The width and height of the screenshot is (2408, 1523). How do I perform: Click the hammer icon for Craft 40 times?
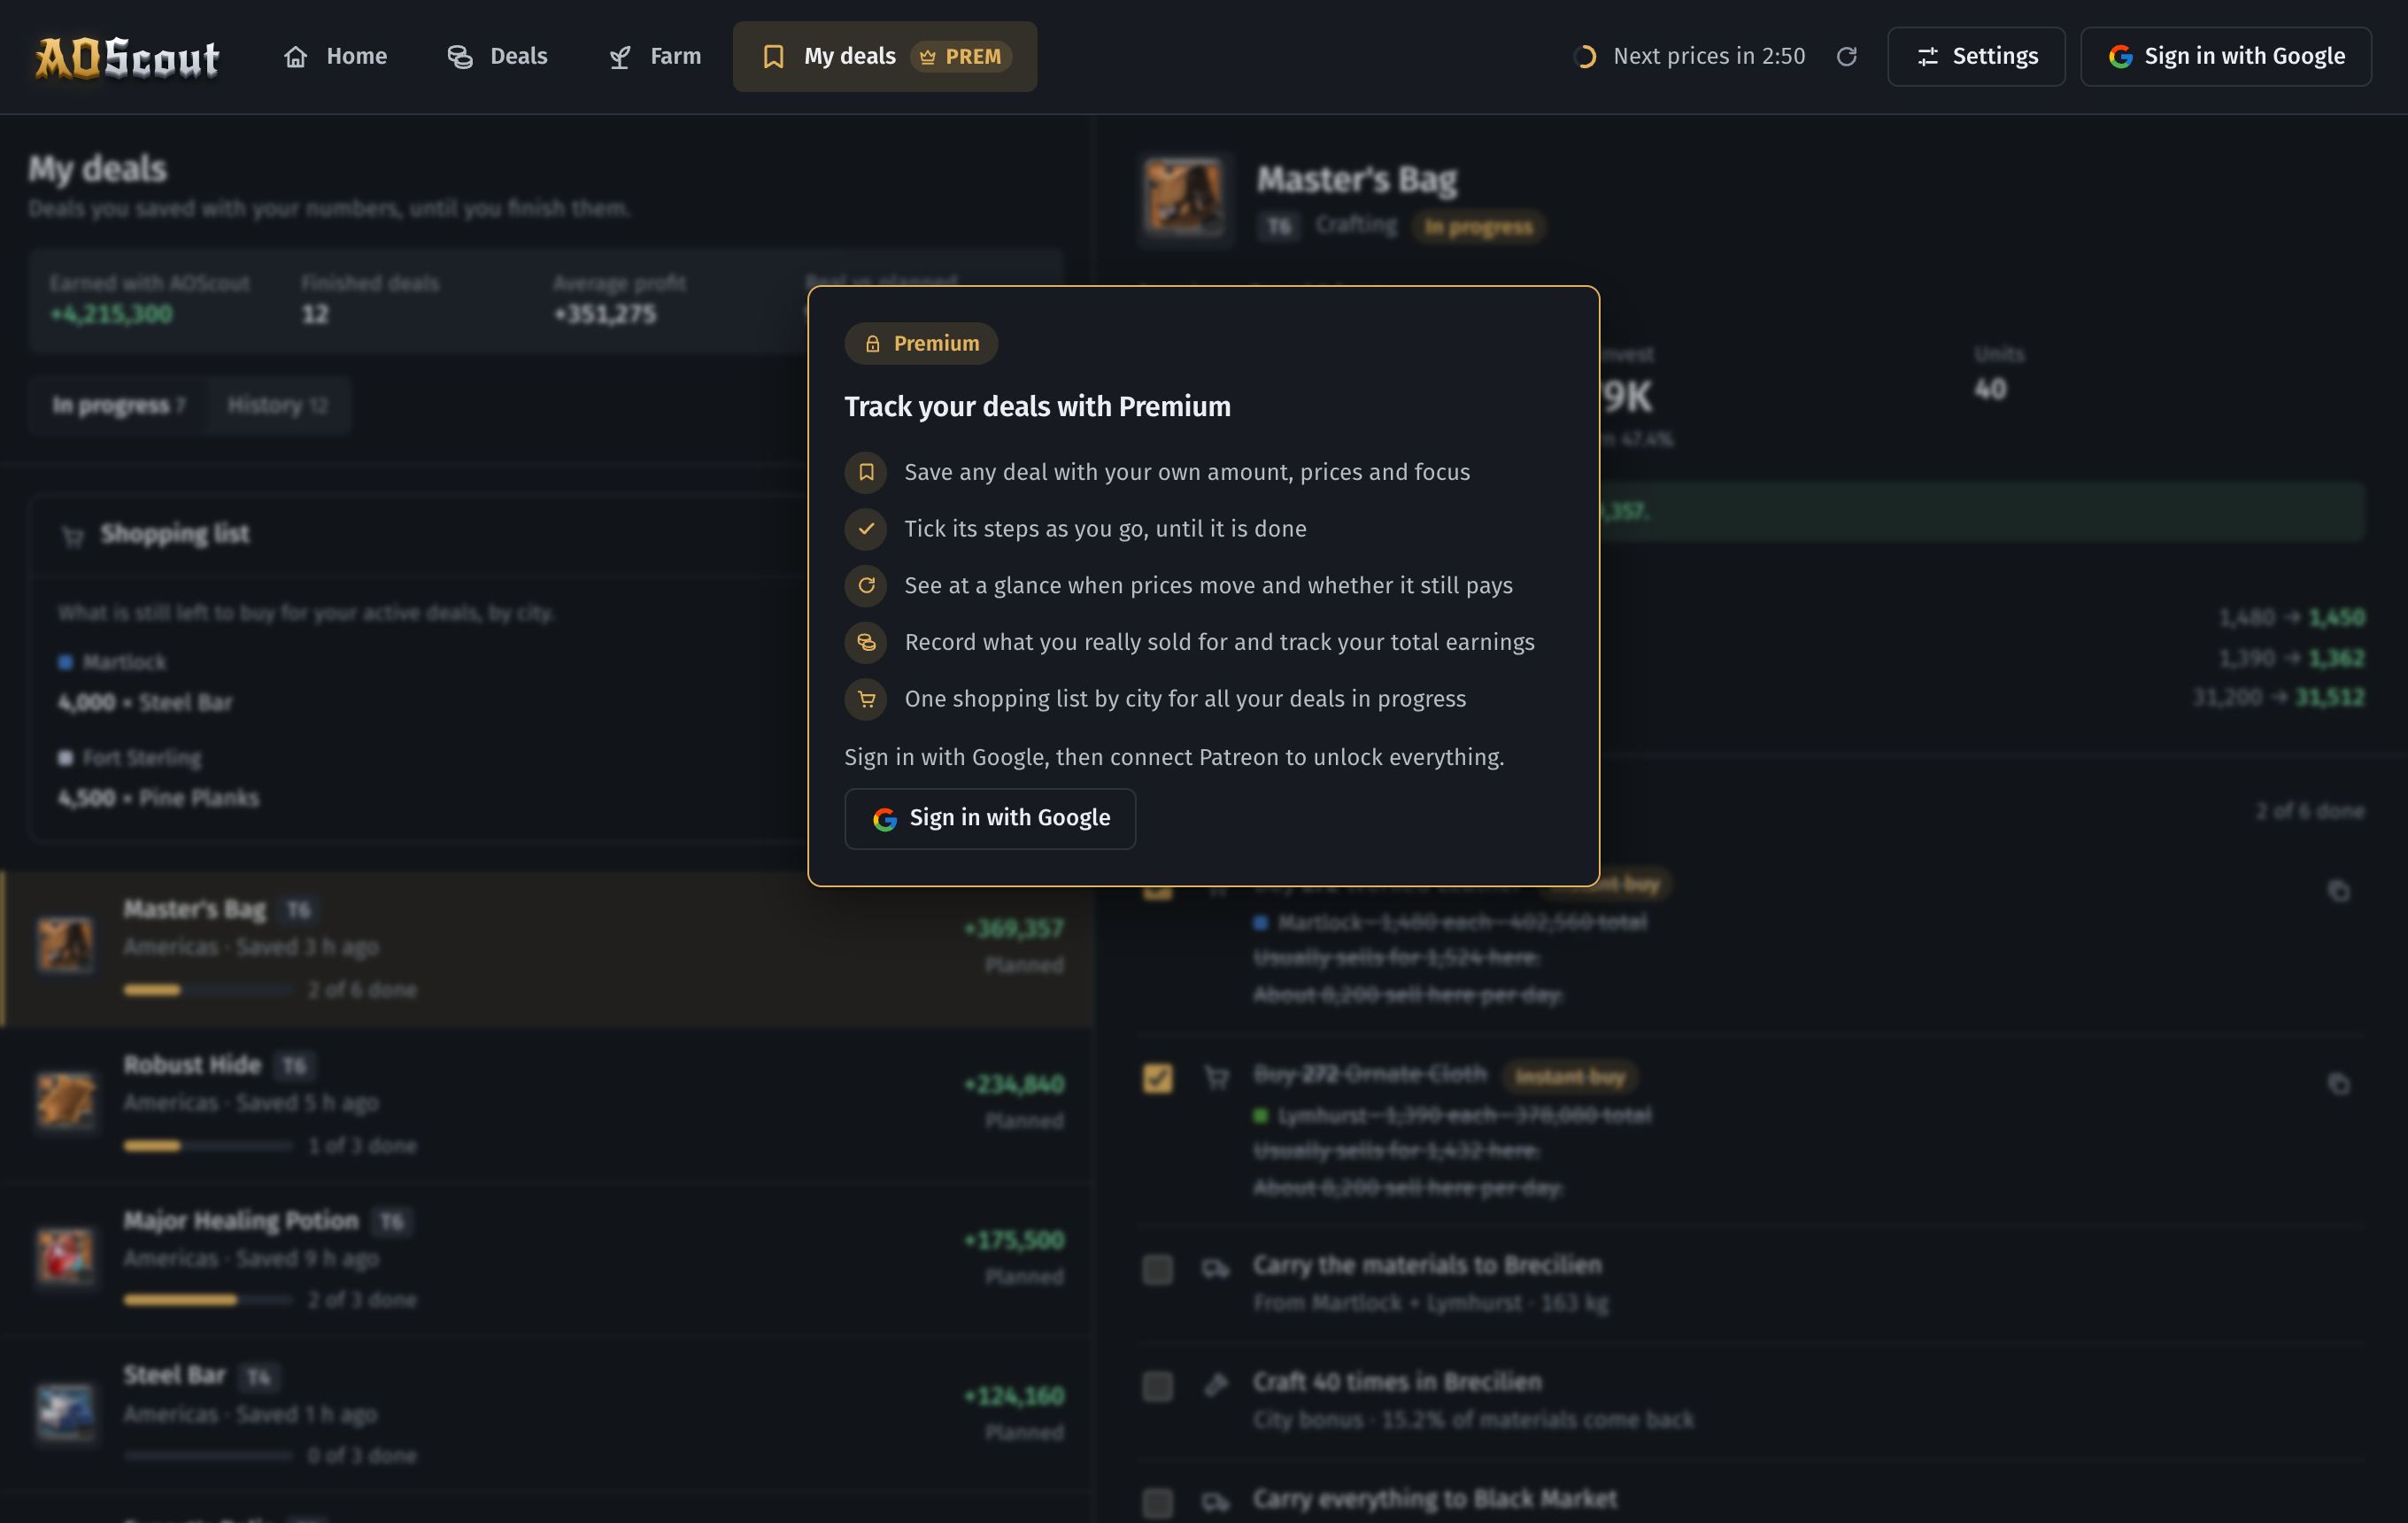point(1216,1385)
